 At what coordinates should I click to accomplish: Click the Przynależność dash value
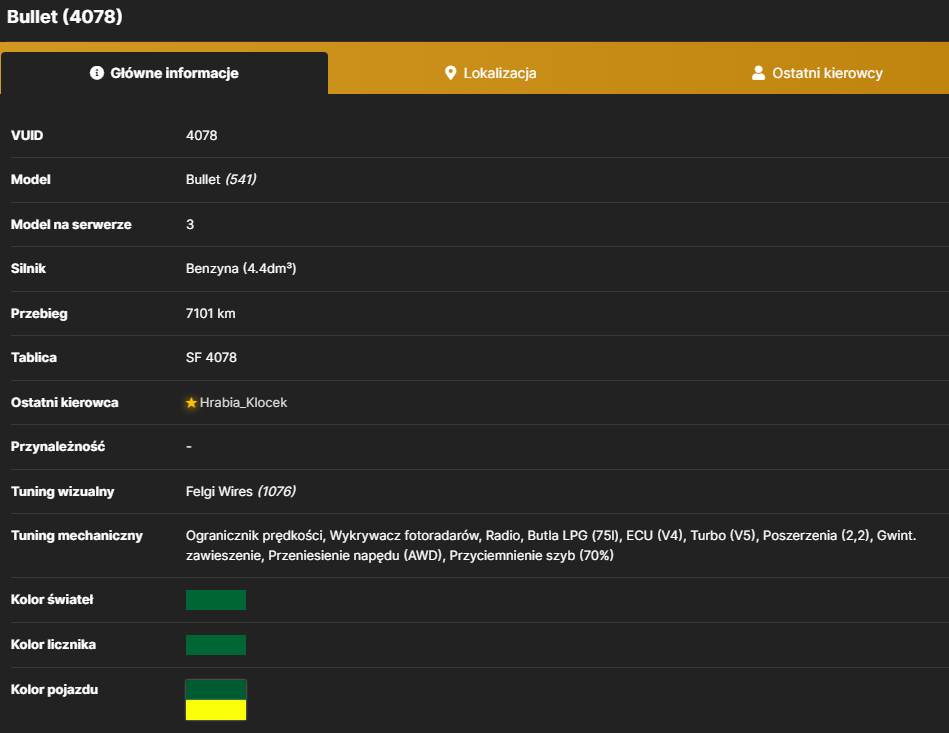coord(189,447)
